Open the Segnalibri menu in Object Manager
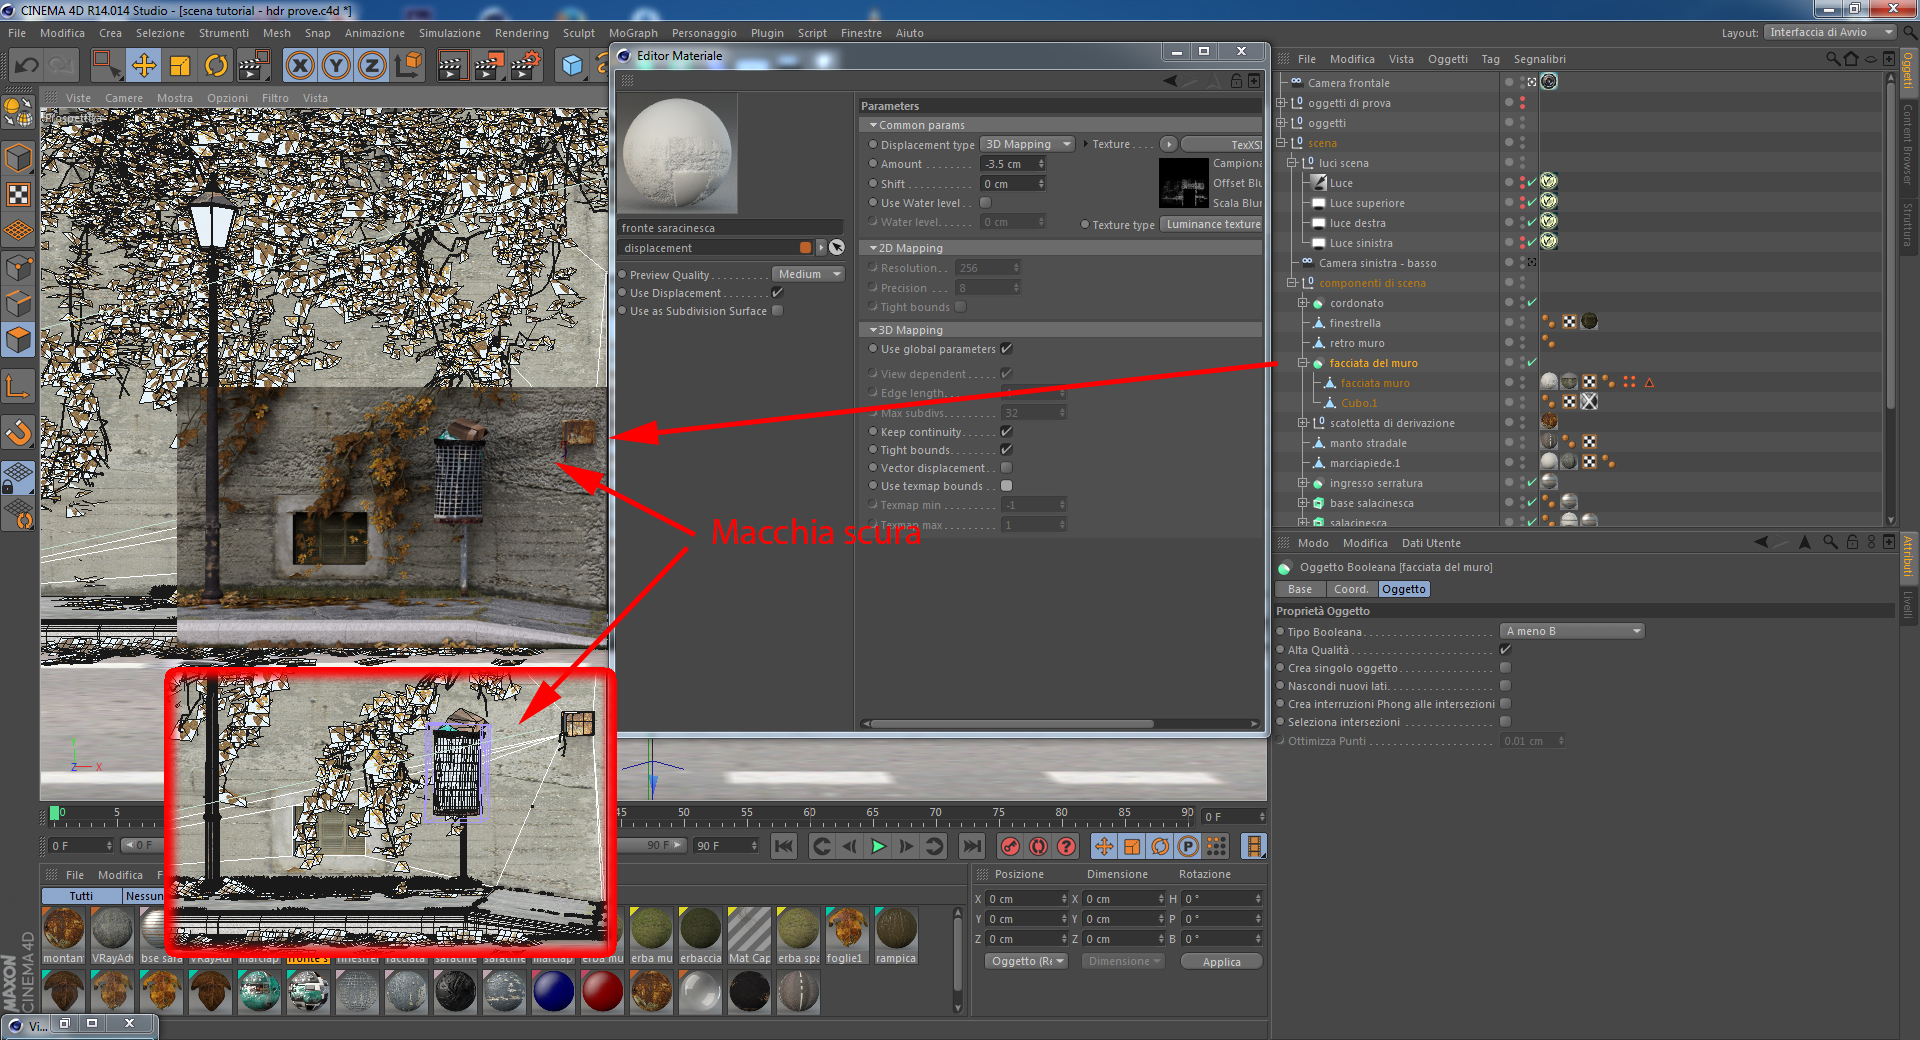 click(1540, 59)
